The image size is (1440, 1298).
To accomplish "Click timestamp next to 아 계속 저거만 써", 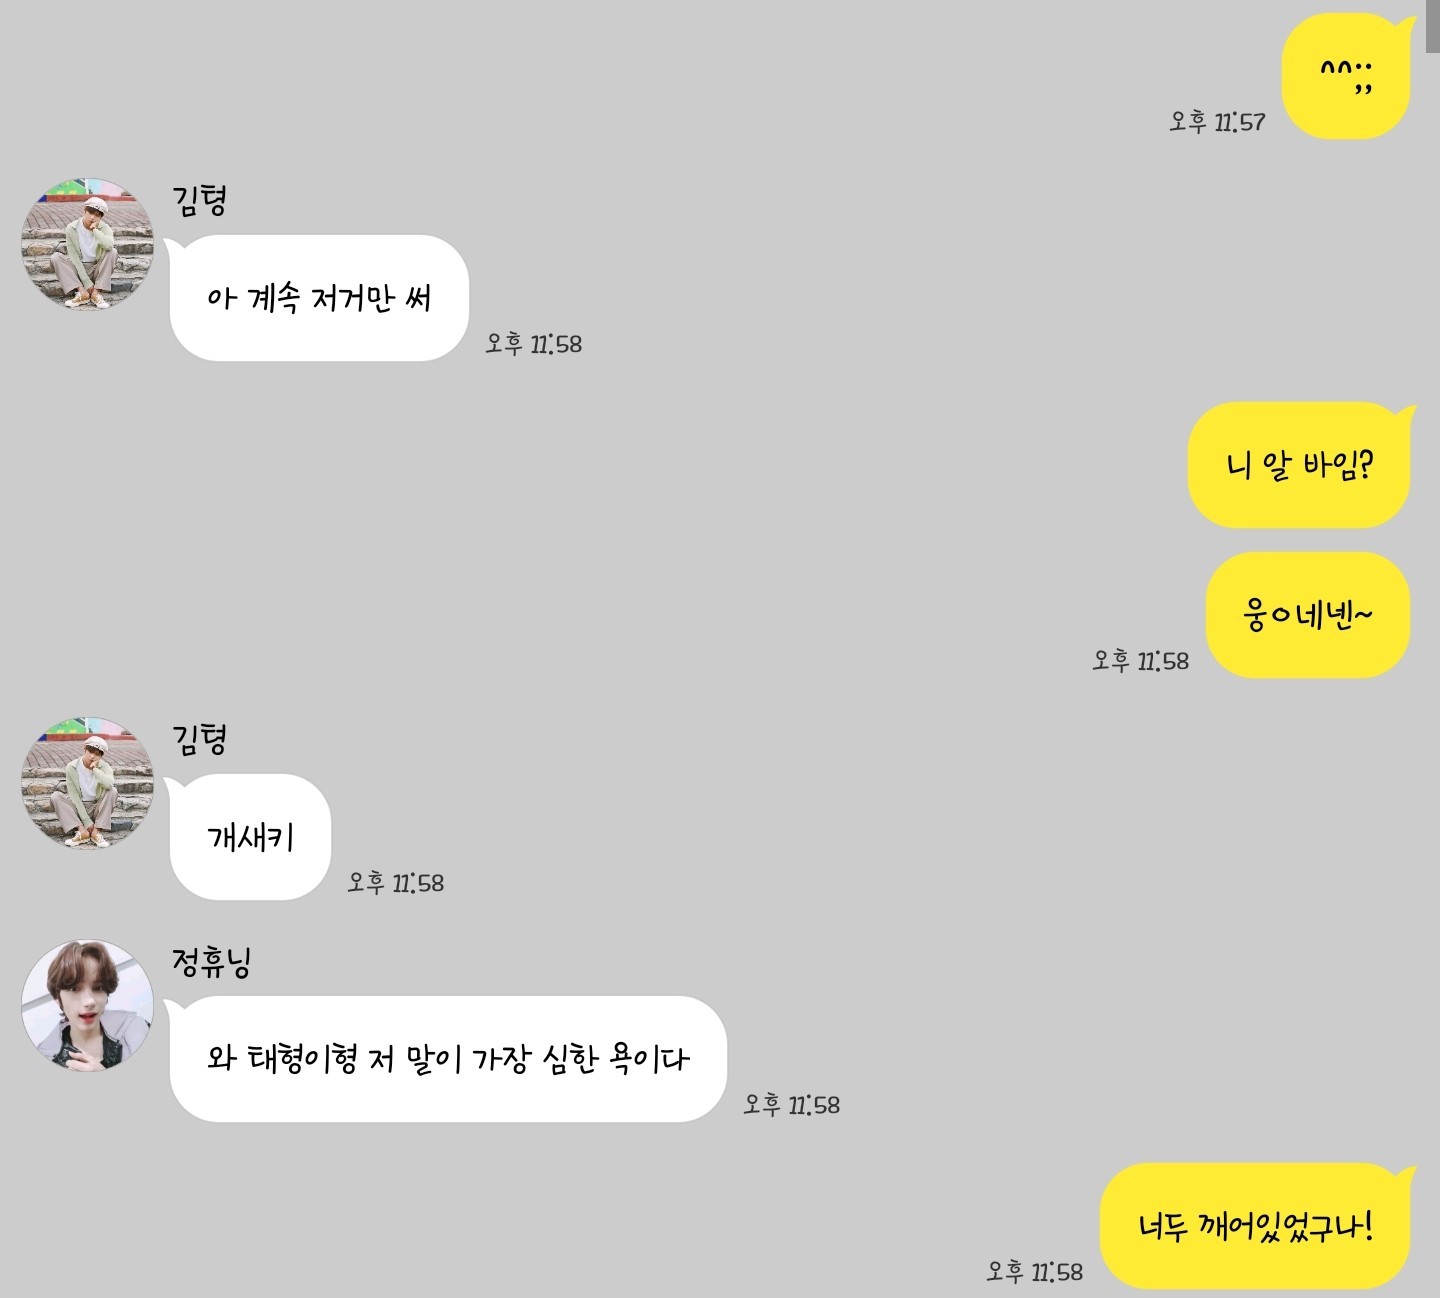I will (534, 344).
